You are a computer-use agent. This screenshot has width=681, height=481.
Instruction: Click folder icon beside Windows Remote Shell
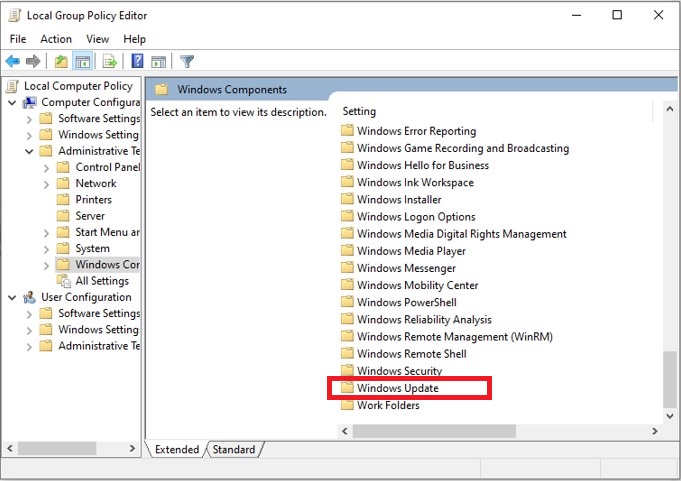(x=347, y=353)
